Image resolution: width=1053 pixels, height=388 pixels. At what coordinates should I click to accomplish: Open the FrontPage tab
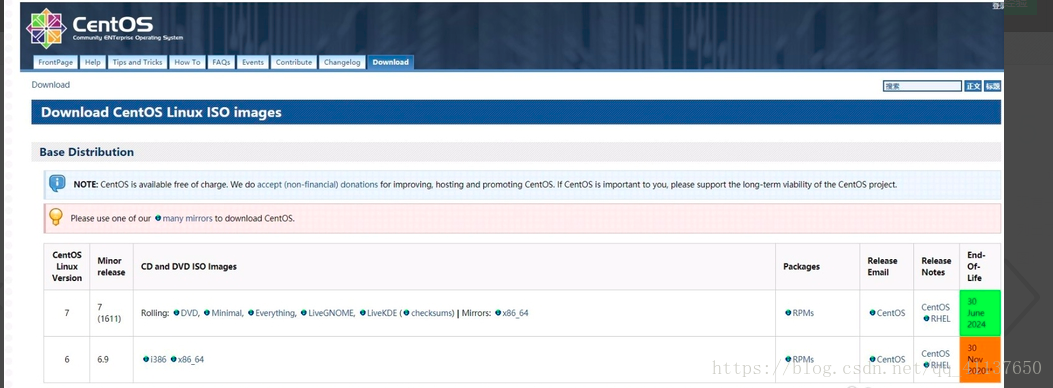[x=56, y=62]
